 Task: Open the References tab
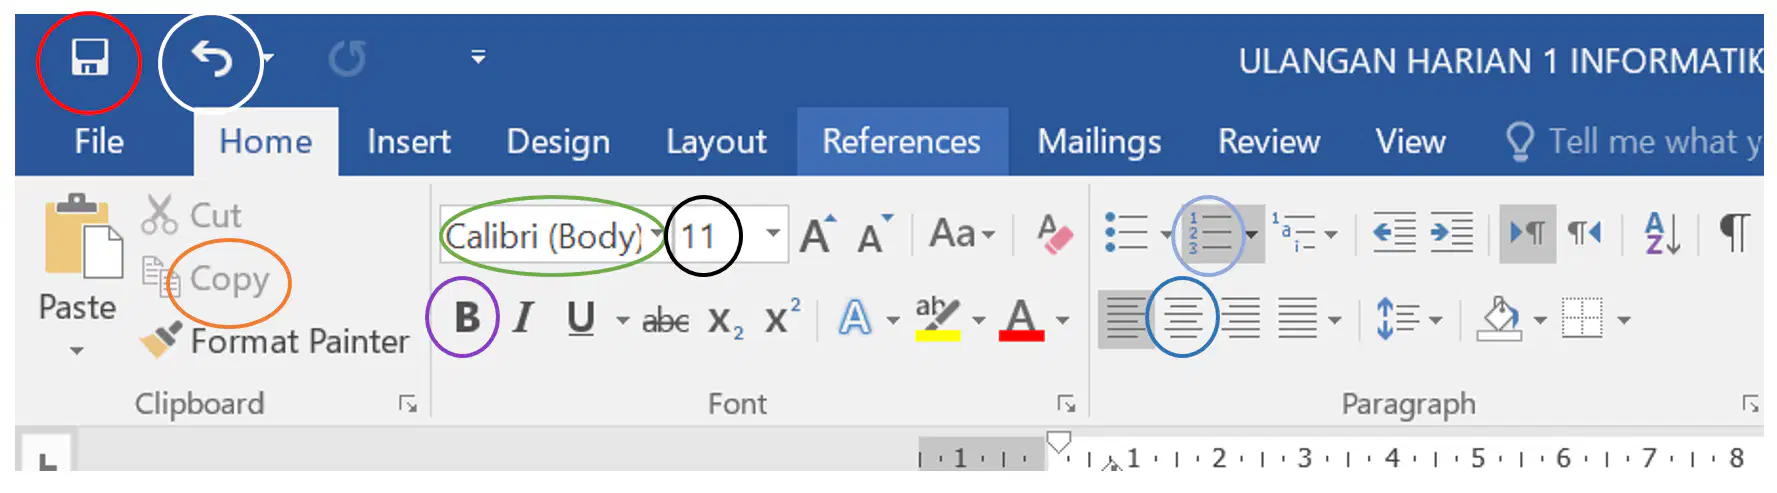tap(901, 142)
